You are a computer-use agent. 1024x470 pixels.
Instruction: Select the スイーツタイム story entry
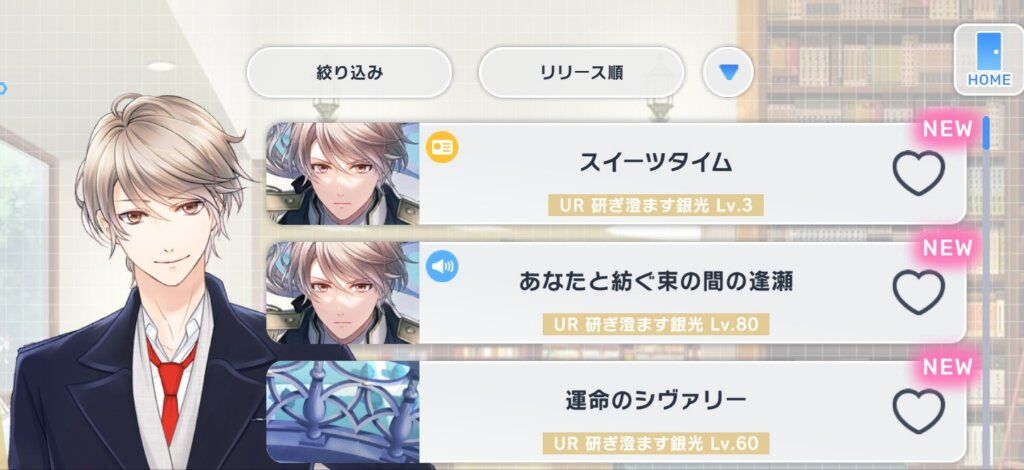pyautogui.click(x=616, y=174)
